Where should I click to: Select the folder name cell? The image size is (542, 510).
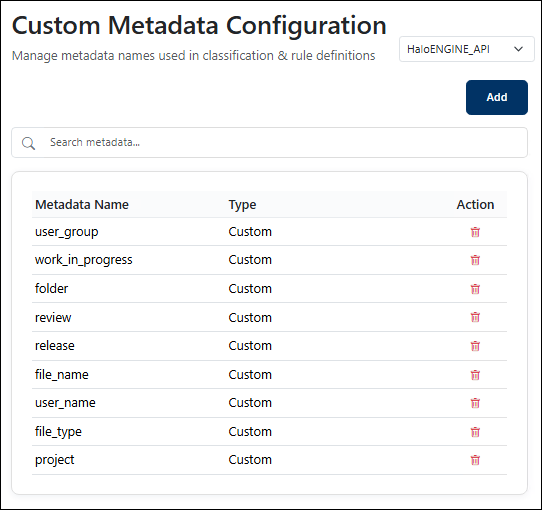pos(52,289)
